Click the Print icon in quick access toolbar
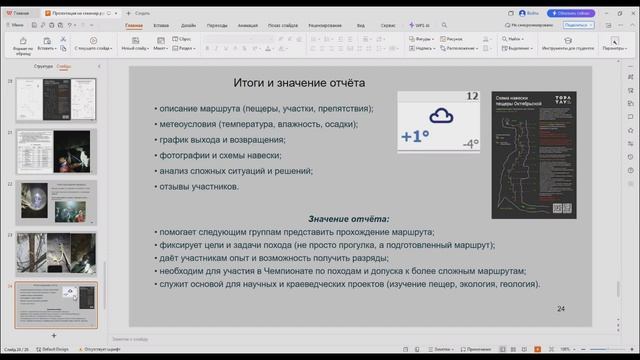Image resolution: width=640 pixels, height=360 pixels. (52, 25)
